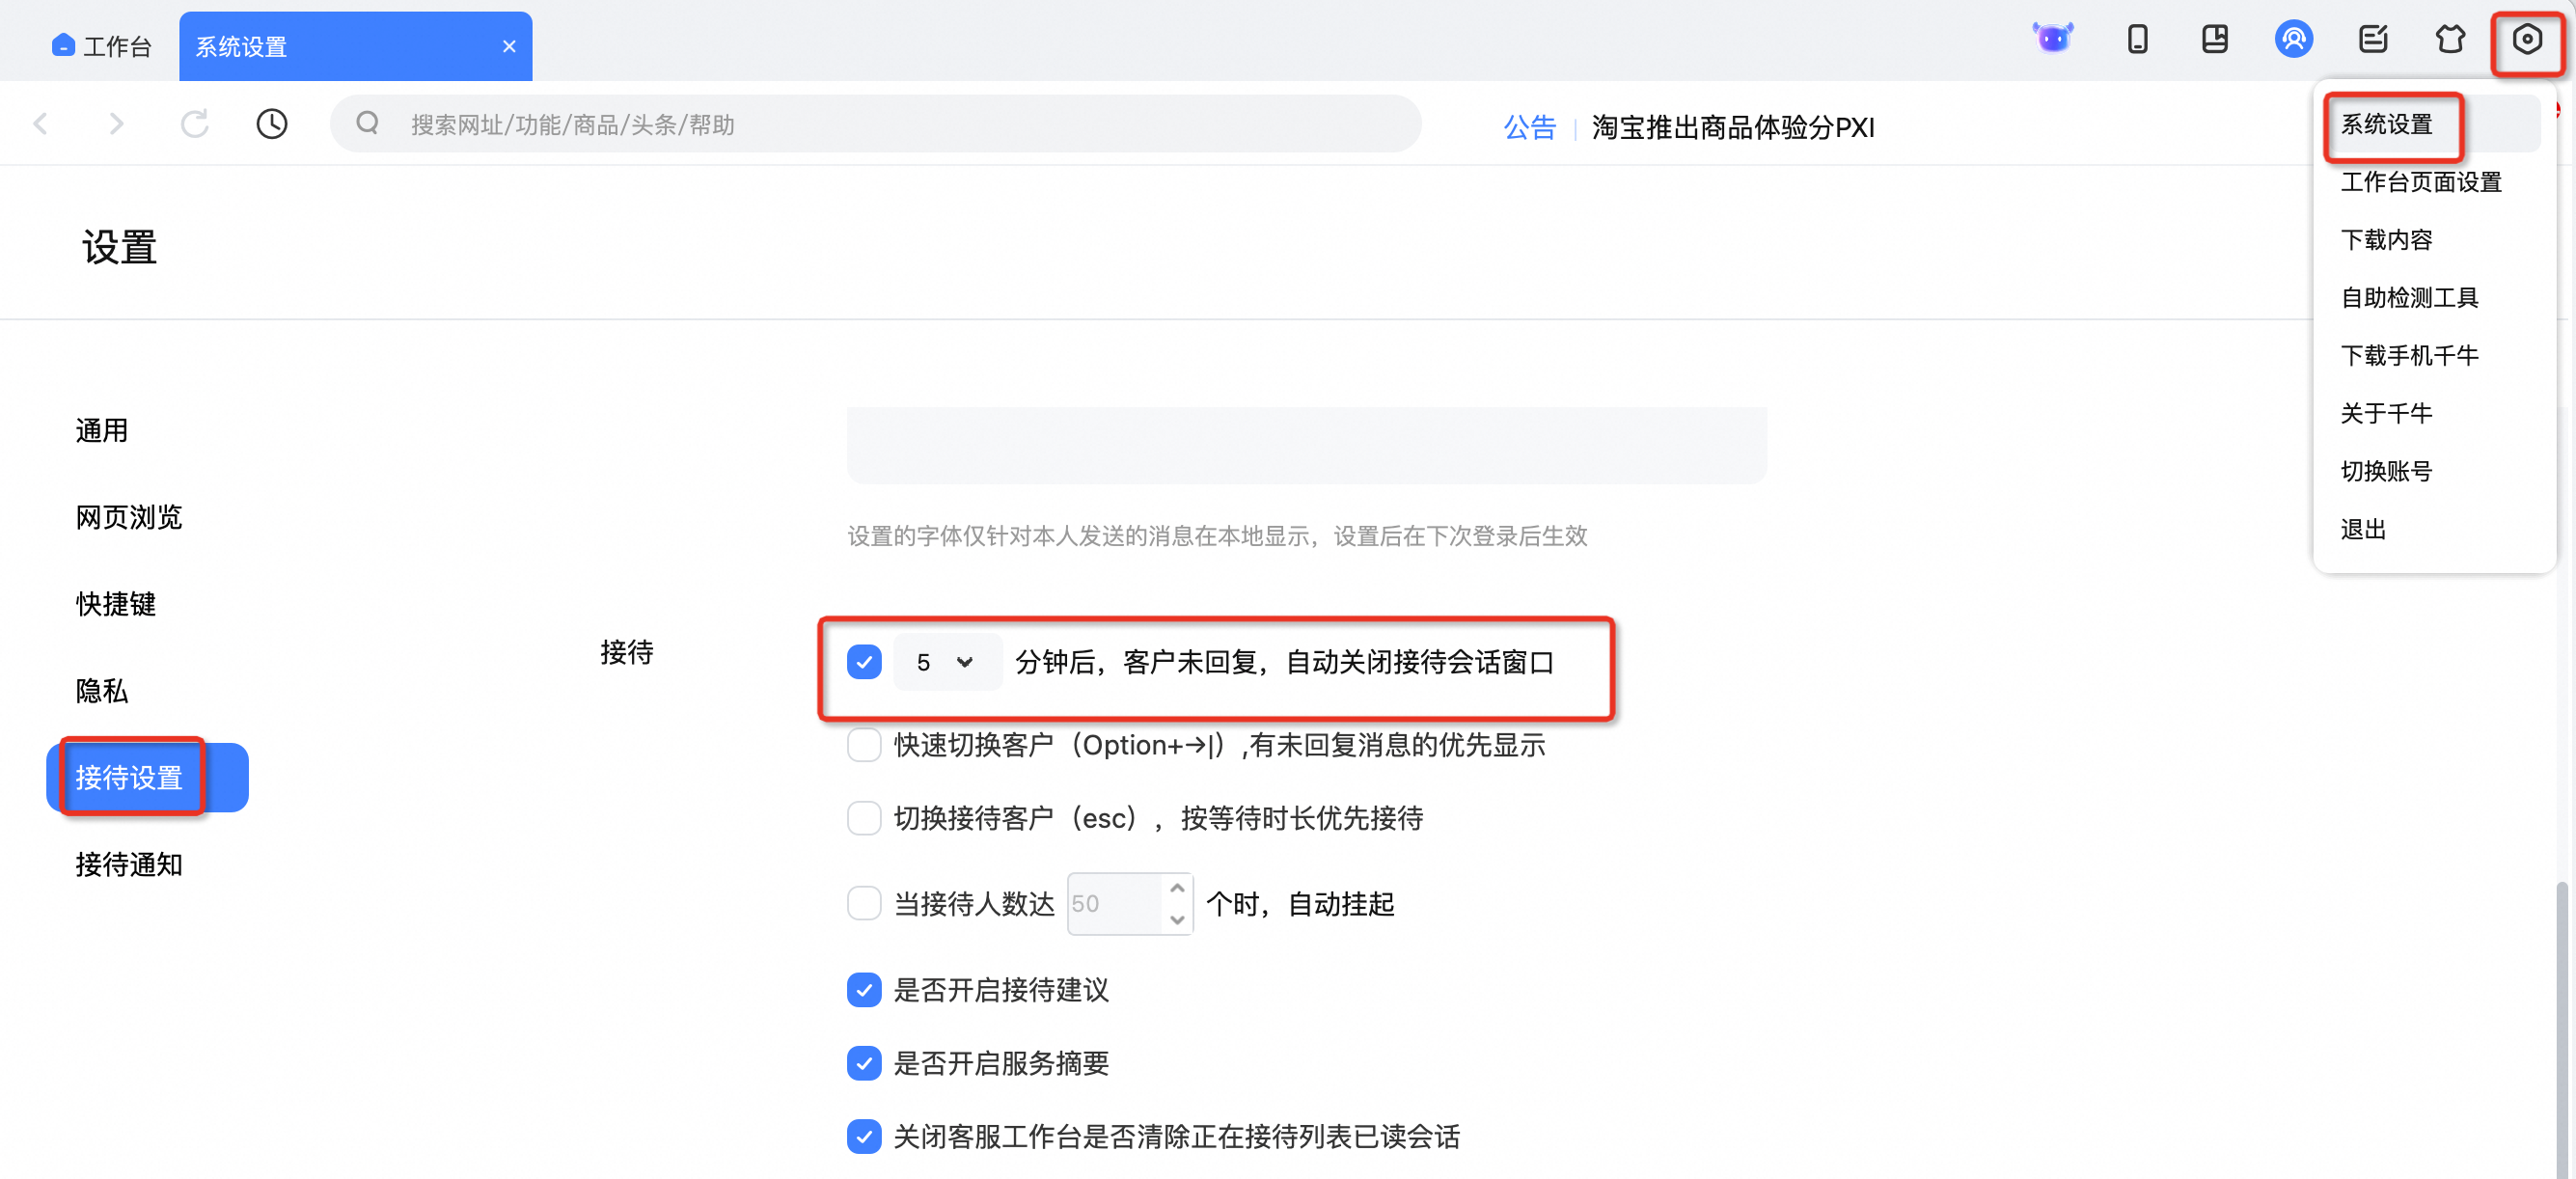Focus the 搜索网址/功能/商品 search field
Viewport: 2576px width, 1179px height.
point(876,124)
